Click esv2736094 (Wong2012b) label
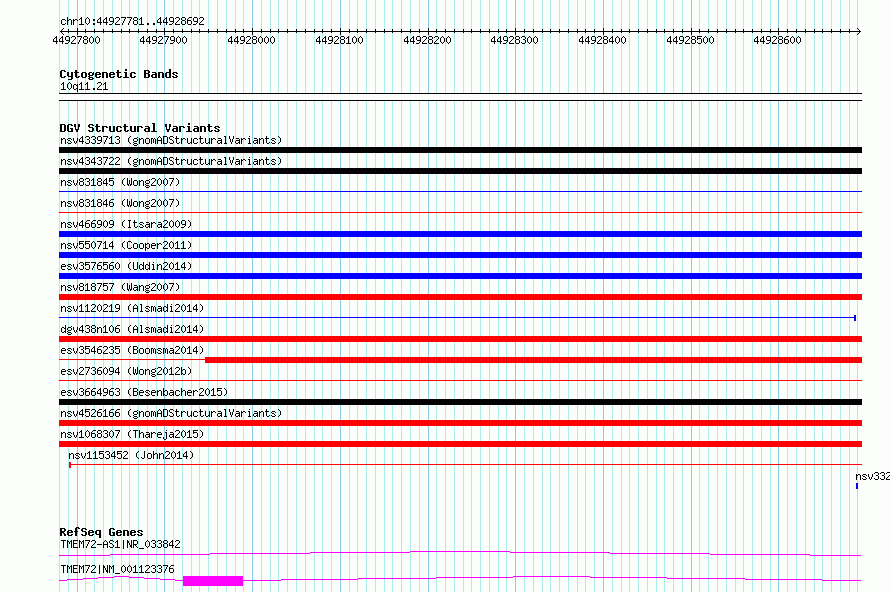890x592 pixels. (126, 371)
